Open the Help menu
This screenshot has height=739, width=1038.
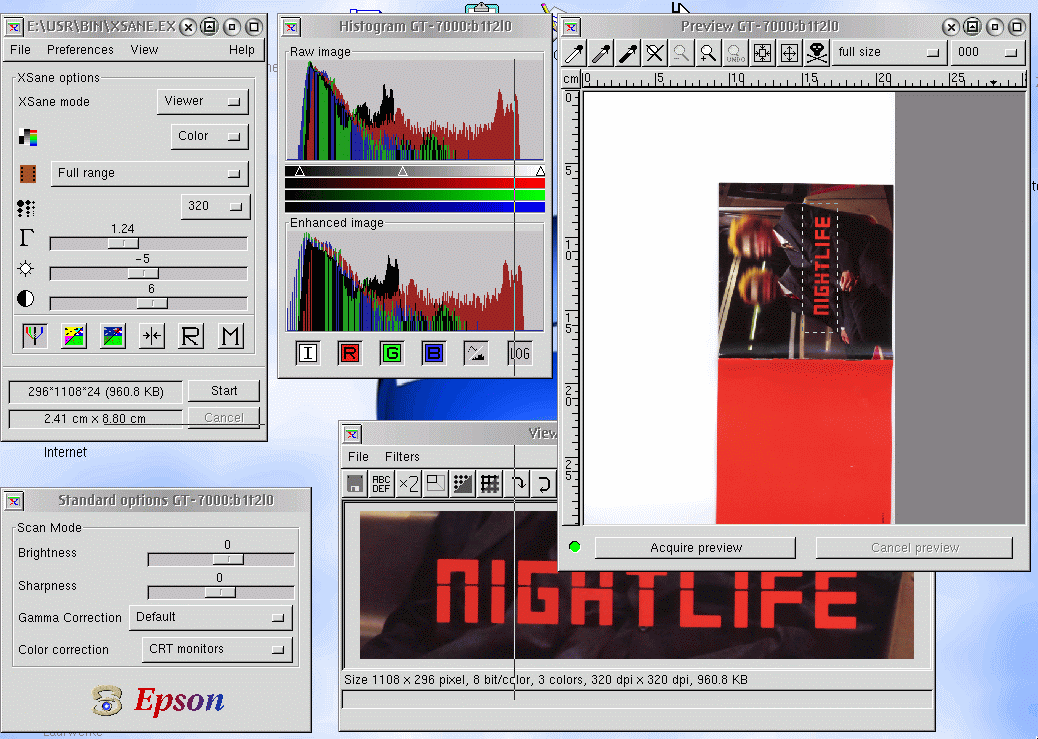click(242, 50)
